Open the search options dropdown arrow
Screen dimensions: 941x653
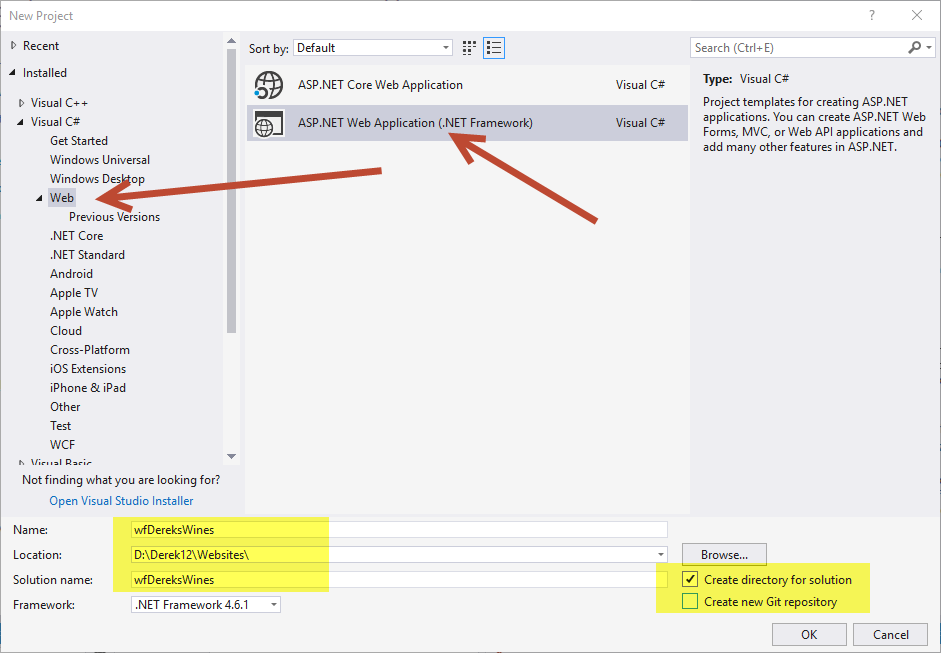929,47
